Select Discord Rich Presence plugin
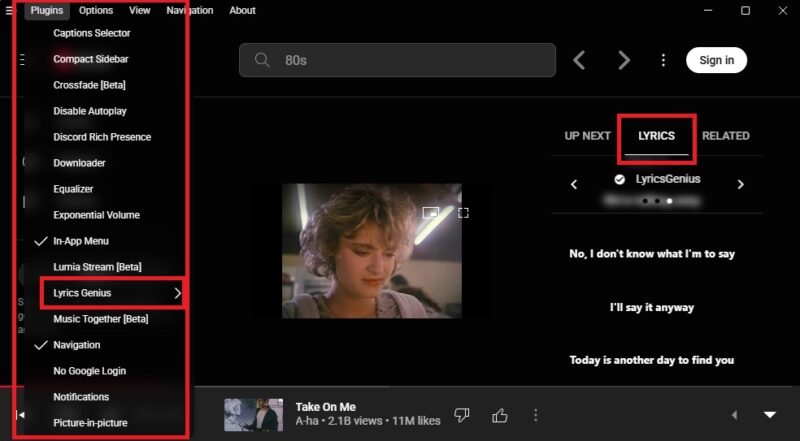 (x=102, y=137)
